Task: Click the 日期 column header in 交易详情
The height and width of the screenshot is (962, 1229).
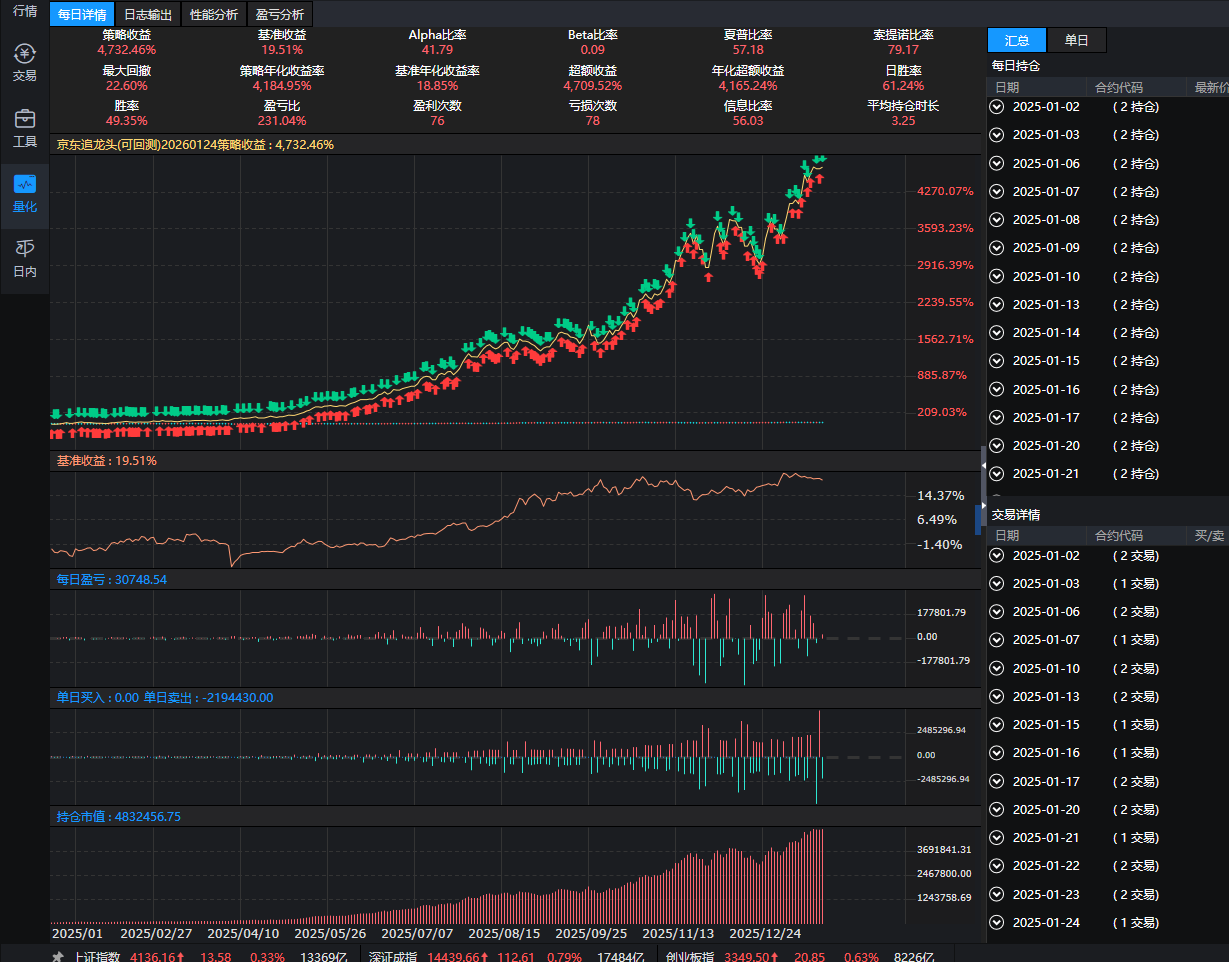Action: 1007,536
